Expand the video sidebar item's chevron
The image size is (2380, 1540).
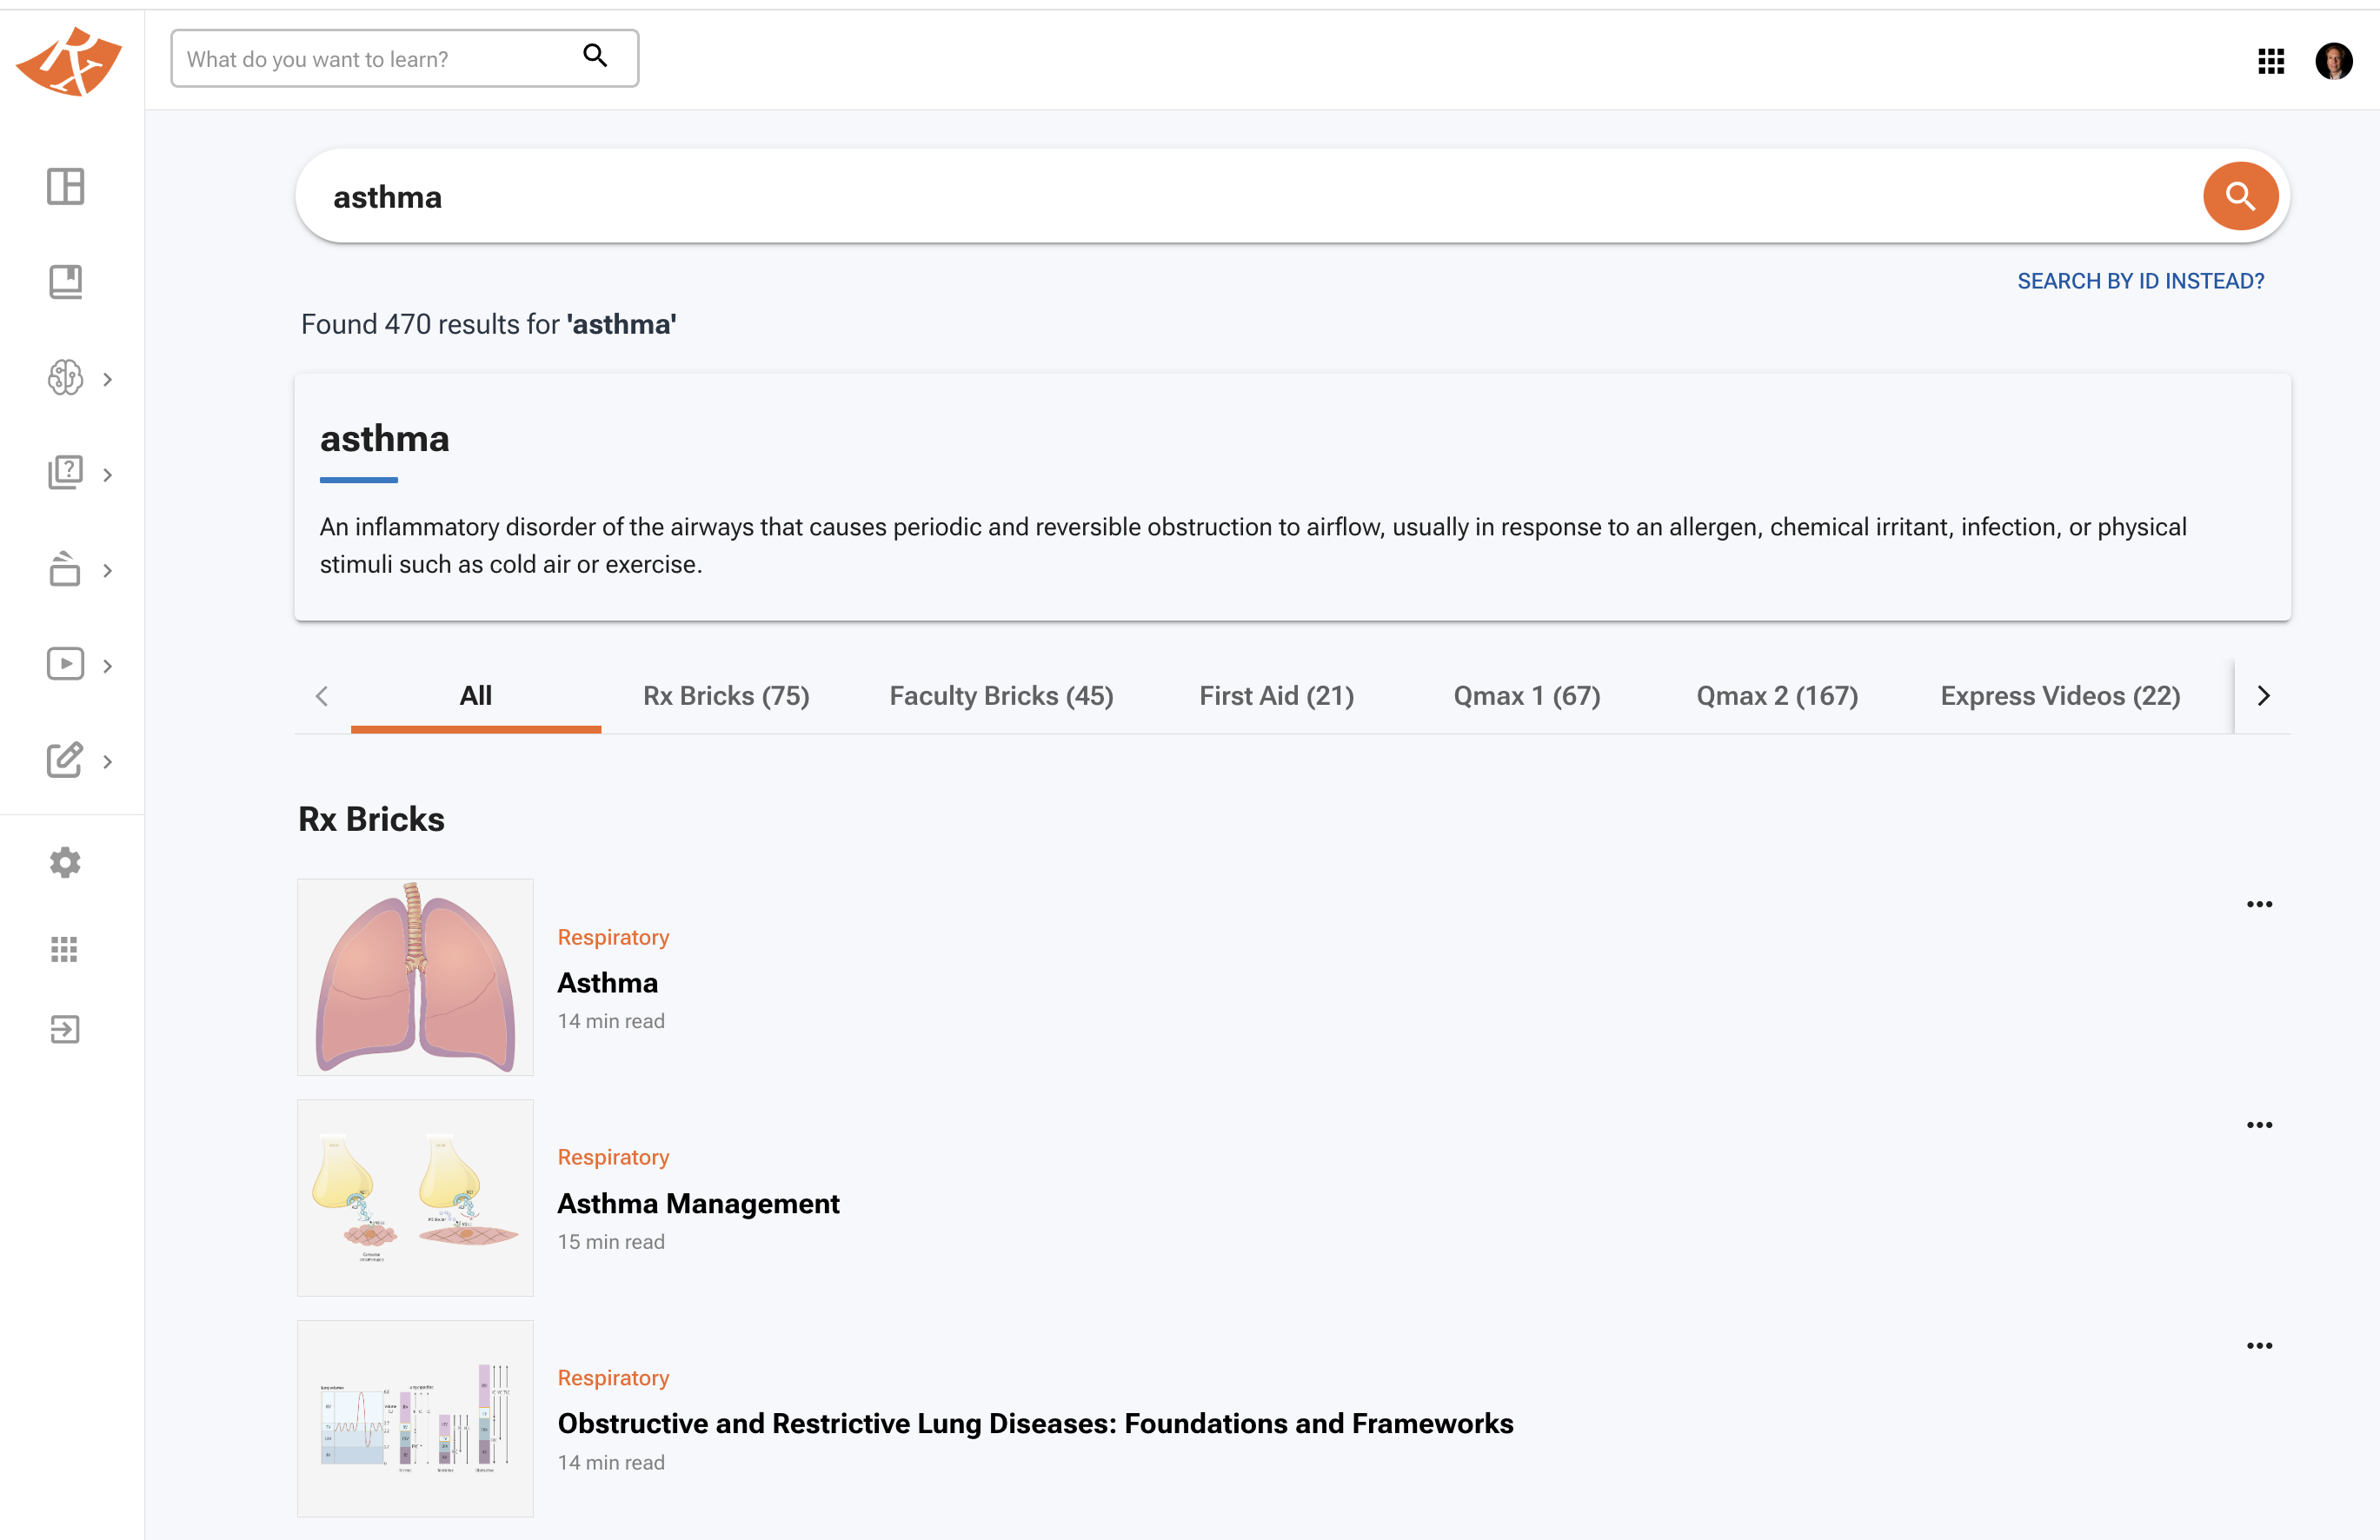pyautogui.click(x=108, y=664)
